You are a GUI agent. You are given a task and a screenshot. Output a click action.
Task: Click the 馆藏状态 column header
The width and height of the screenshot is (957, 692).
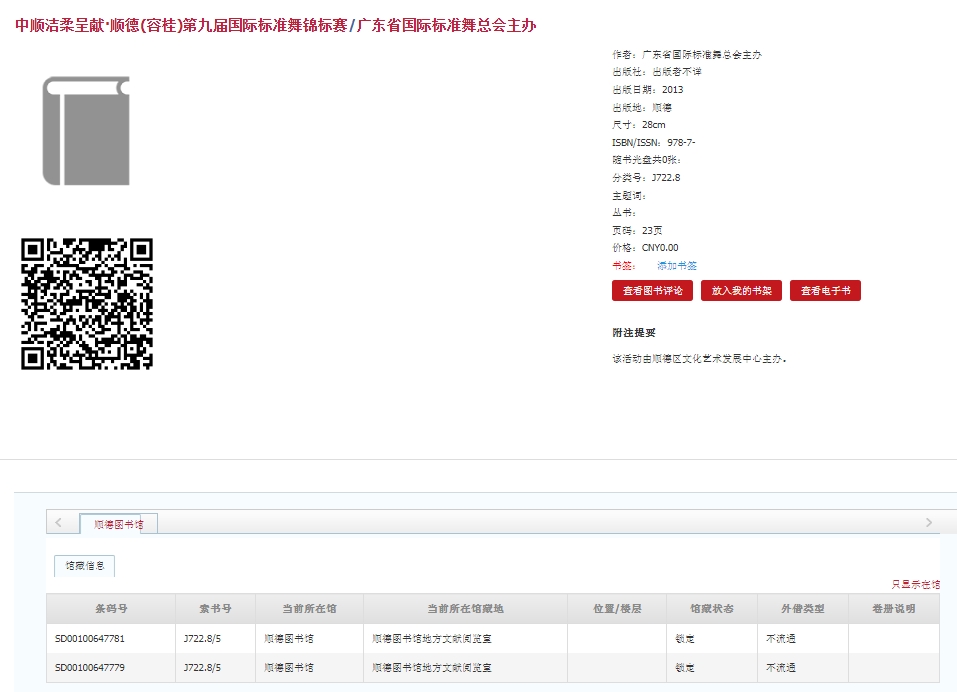click(712, 608)
